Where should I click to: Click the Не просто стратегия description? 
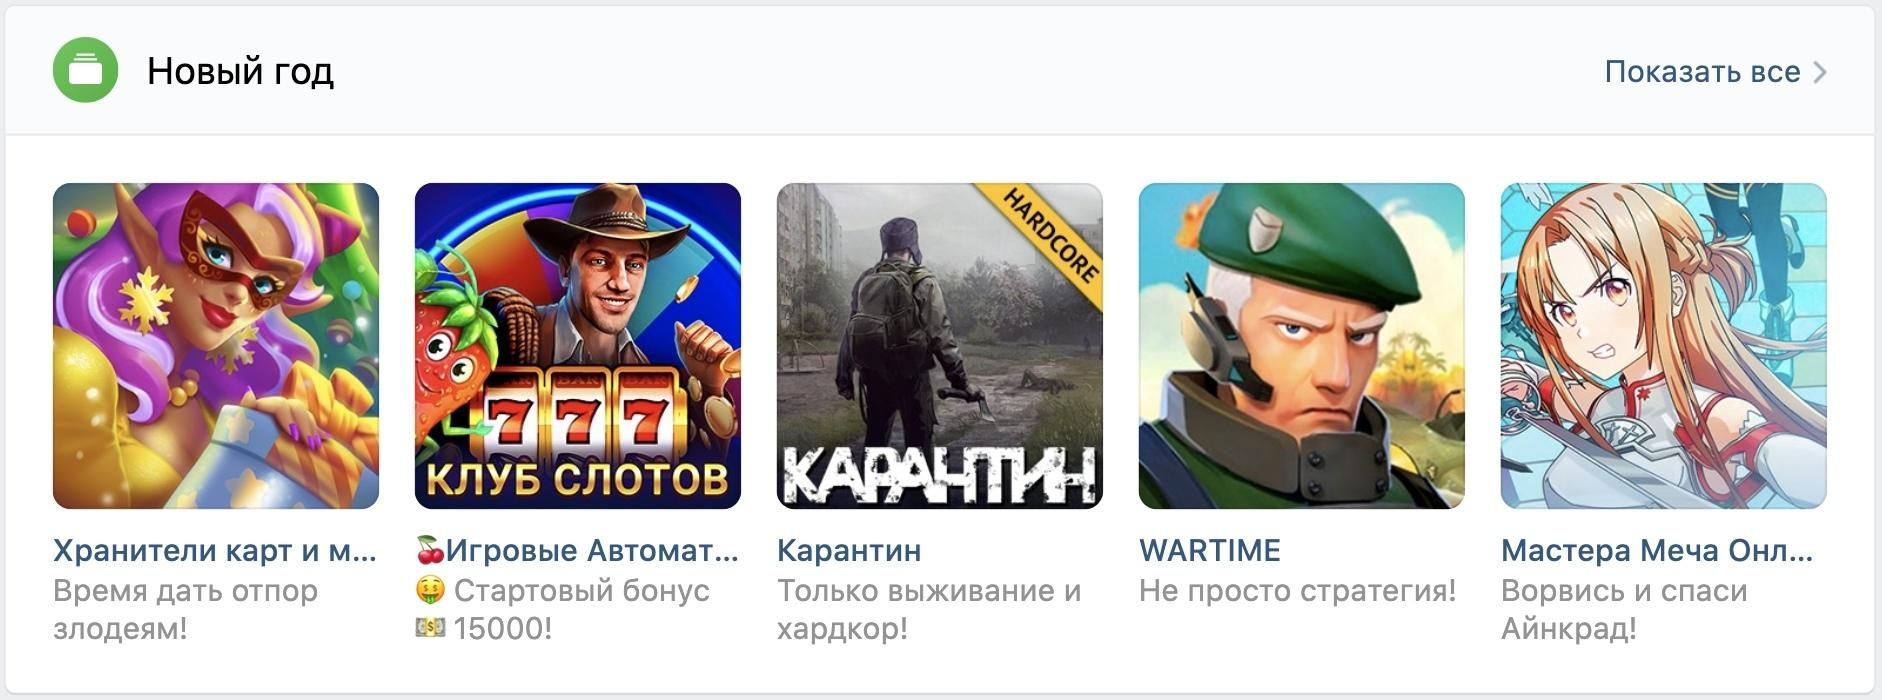click(x=1297, y=590)
